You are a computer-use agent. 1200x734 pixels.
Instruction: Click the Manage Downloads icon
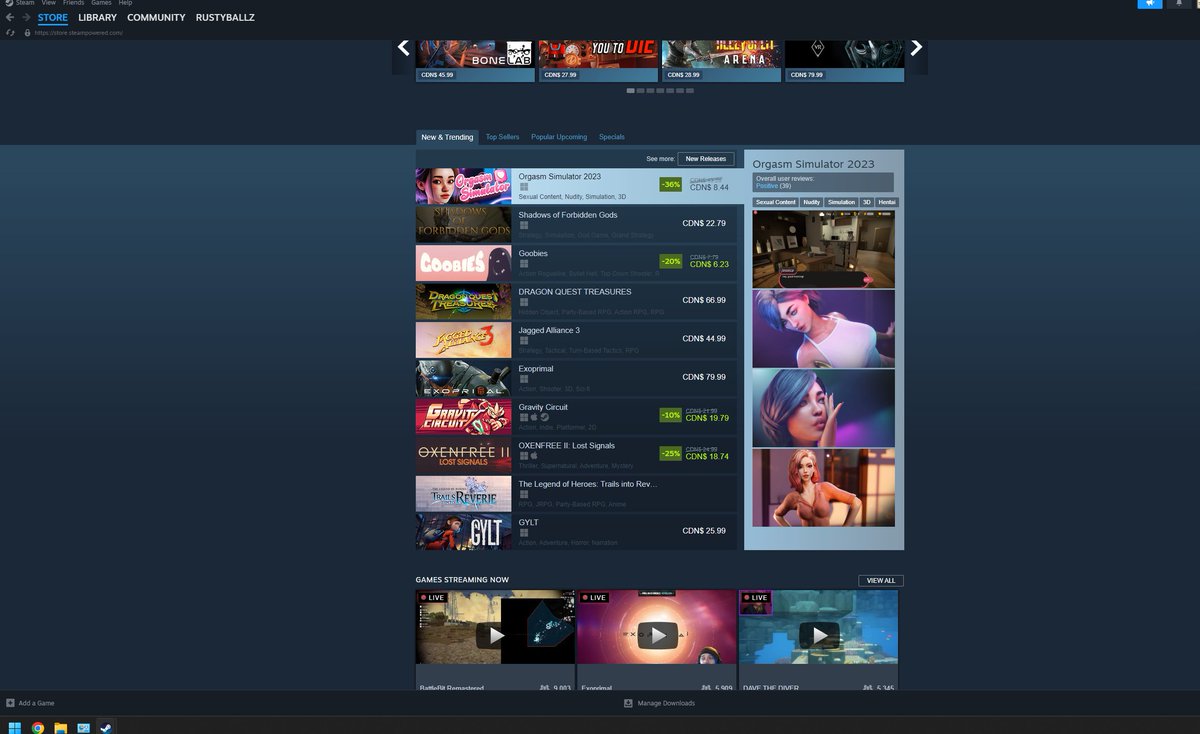click(628, 703)
